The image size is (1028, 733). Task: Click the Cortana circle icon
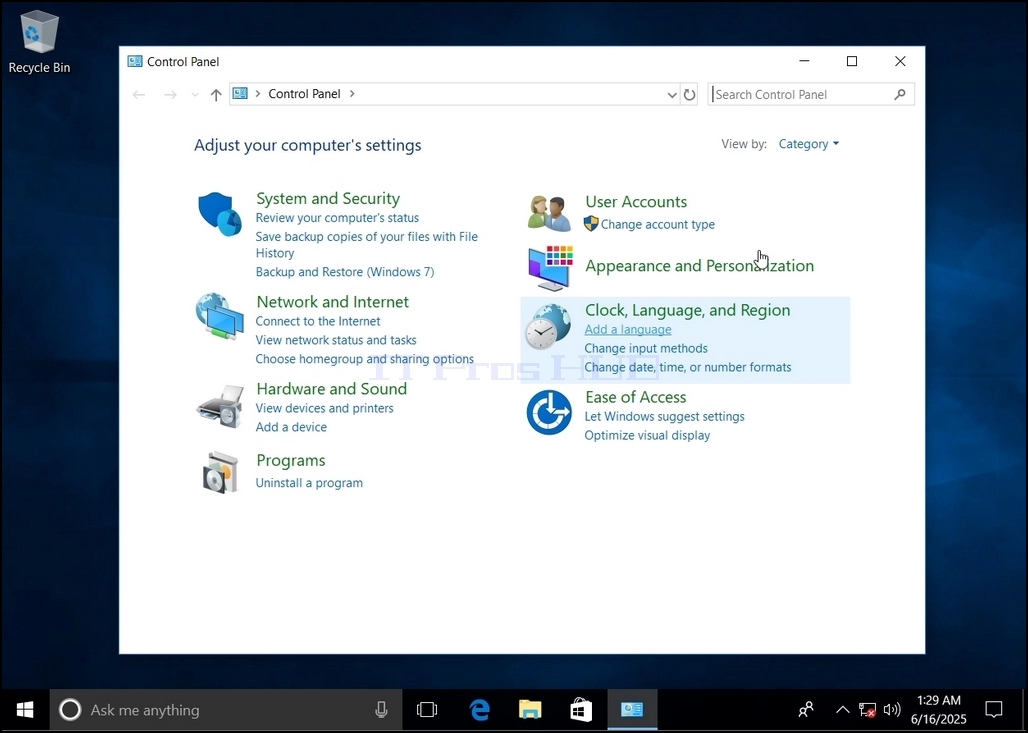coord(70,709)
